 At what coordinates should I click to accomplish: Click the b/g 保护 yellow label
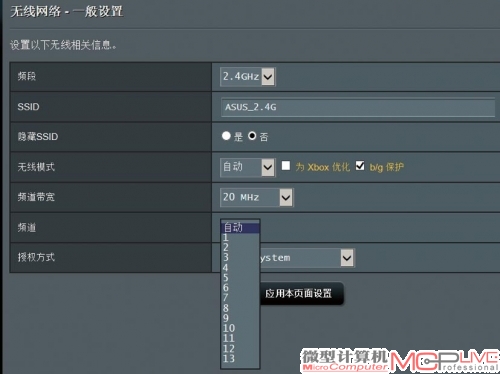tap(387, 167)
